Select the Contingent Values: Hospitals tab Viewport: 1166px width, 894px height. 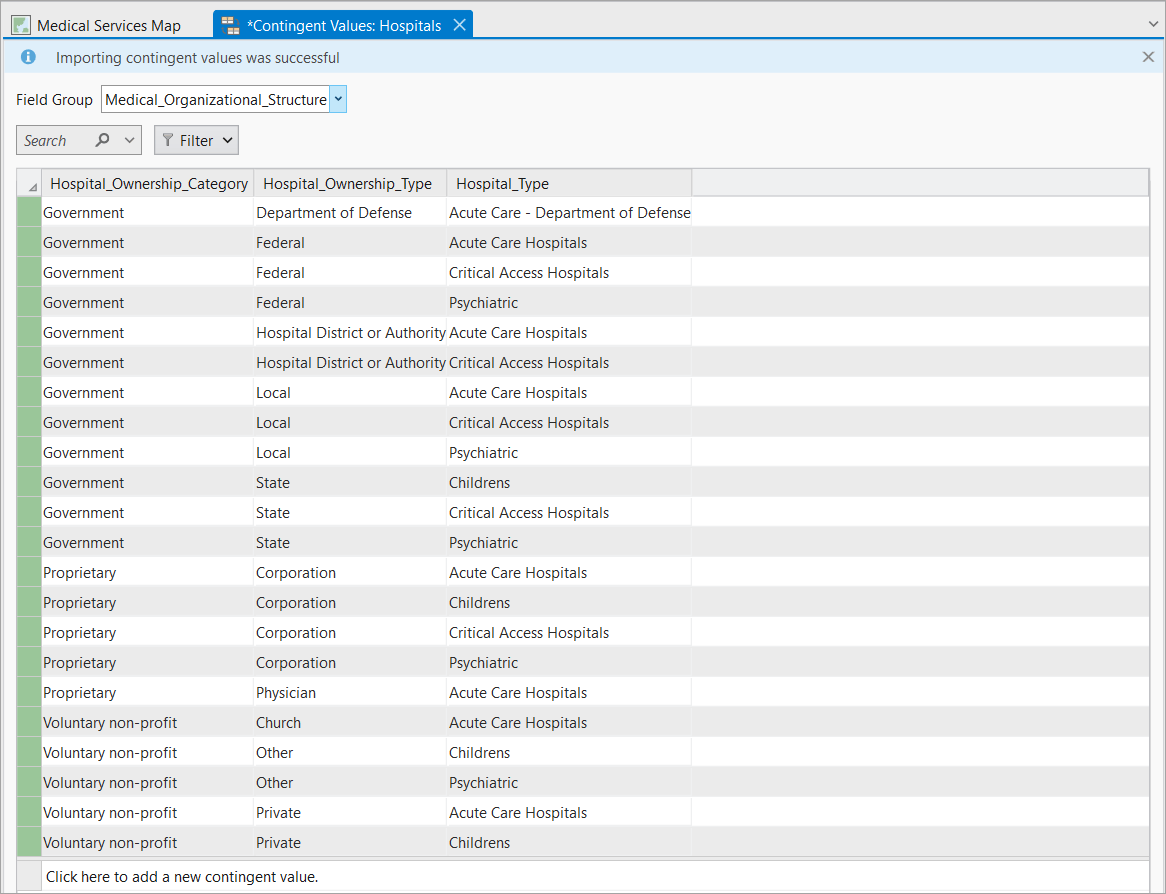[x=344, y=25]
